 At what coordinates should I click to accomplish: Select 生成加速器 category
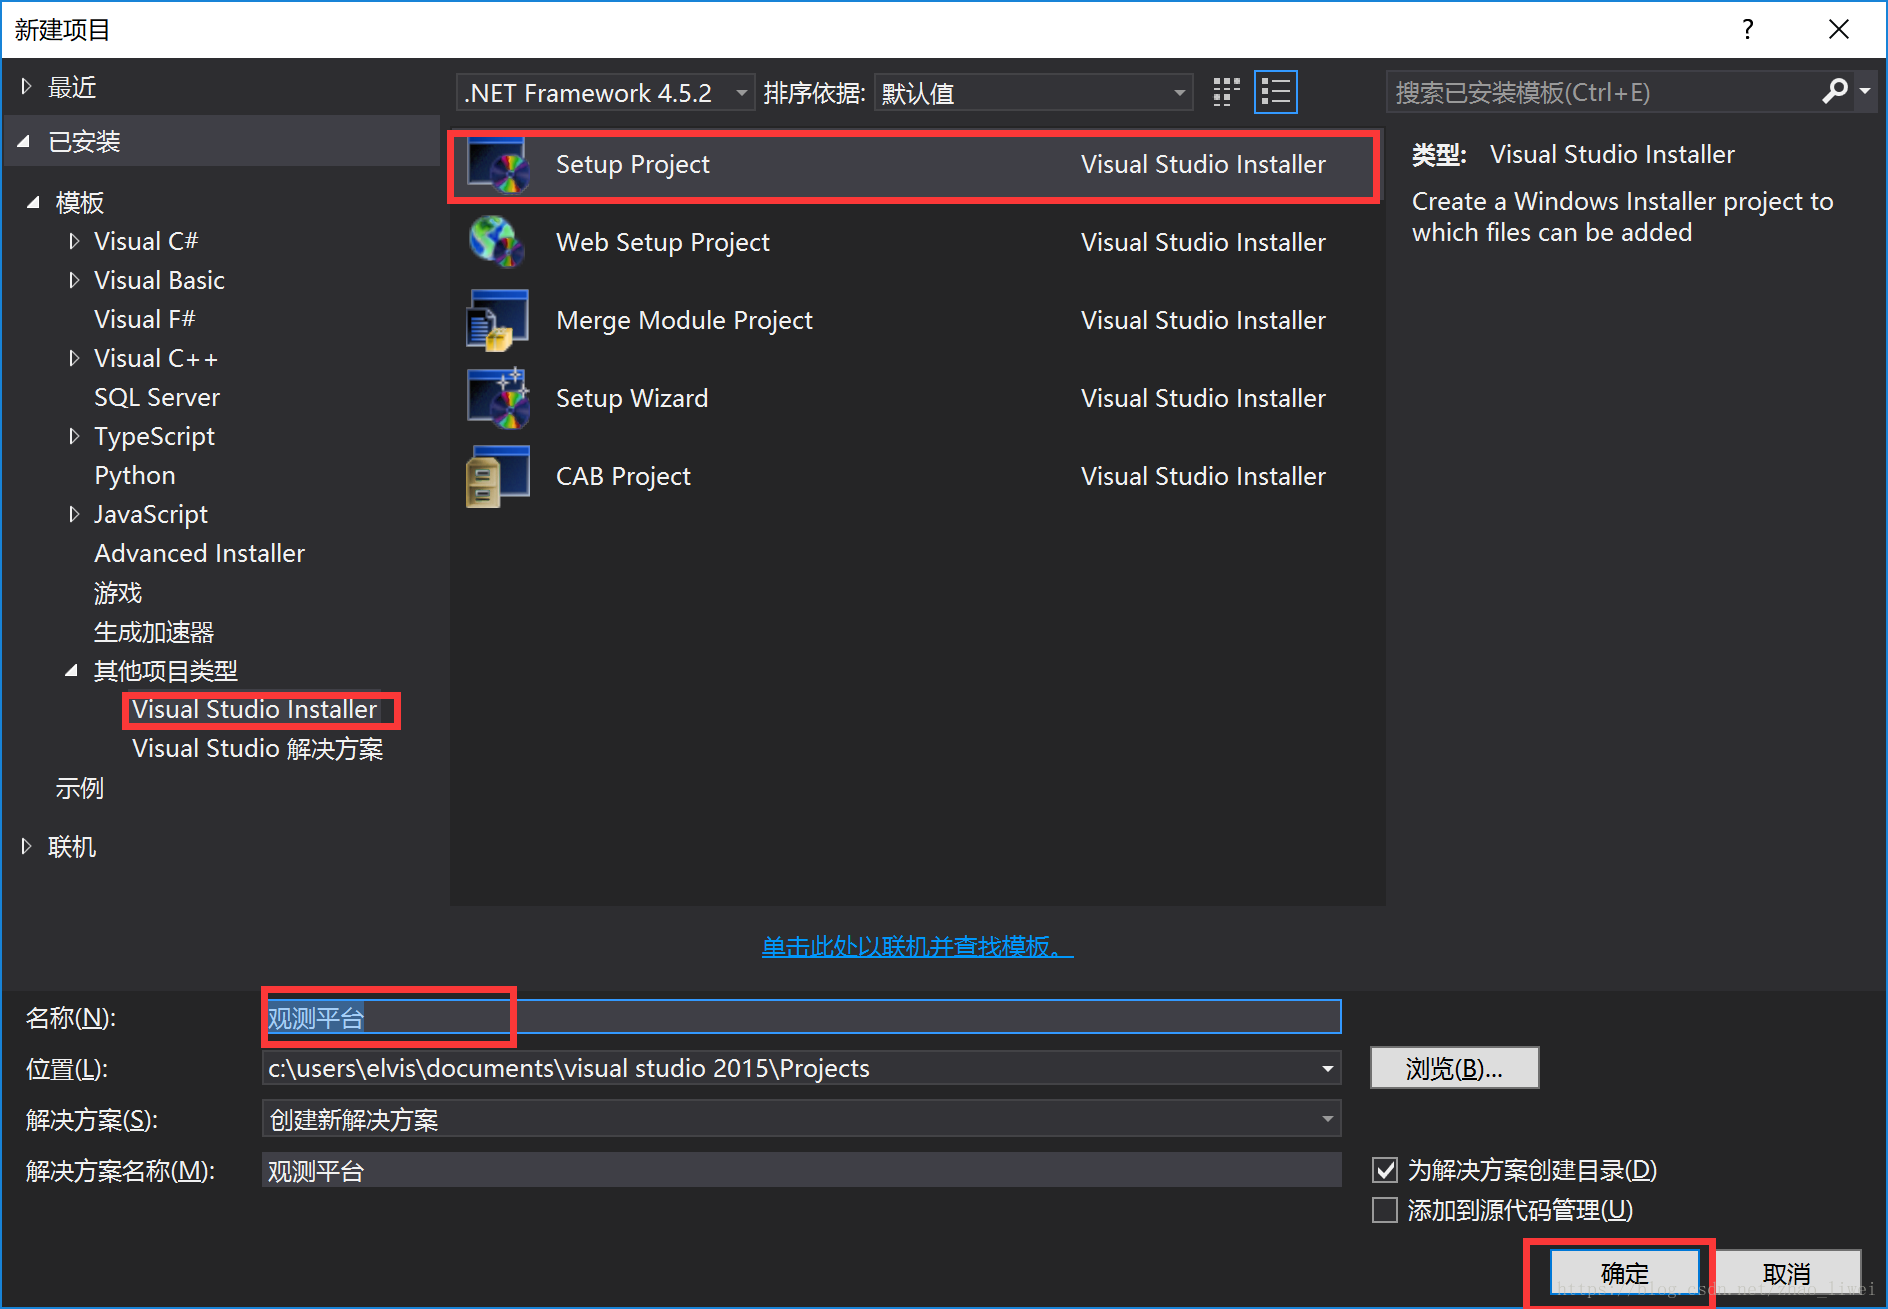click(154, 632)
